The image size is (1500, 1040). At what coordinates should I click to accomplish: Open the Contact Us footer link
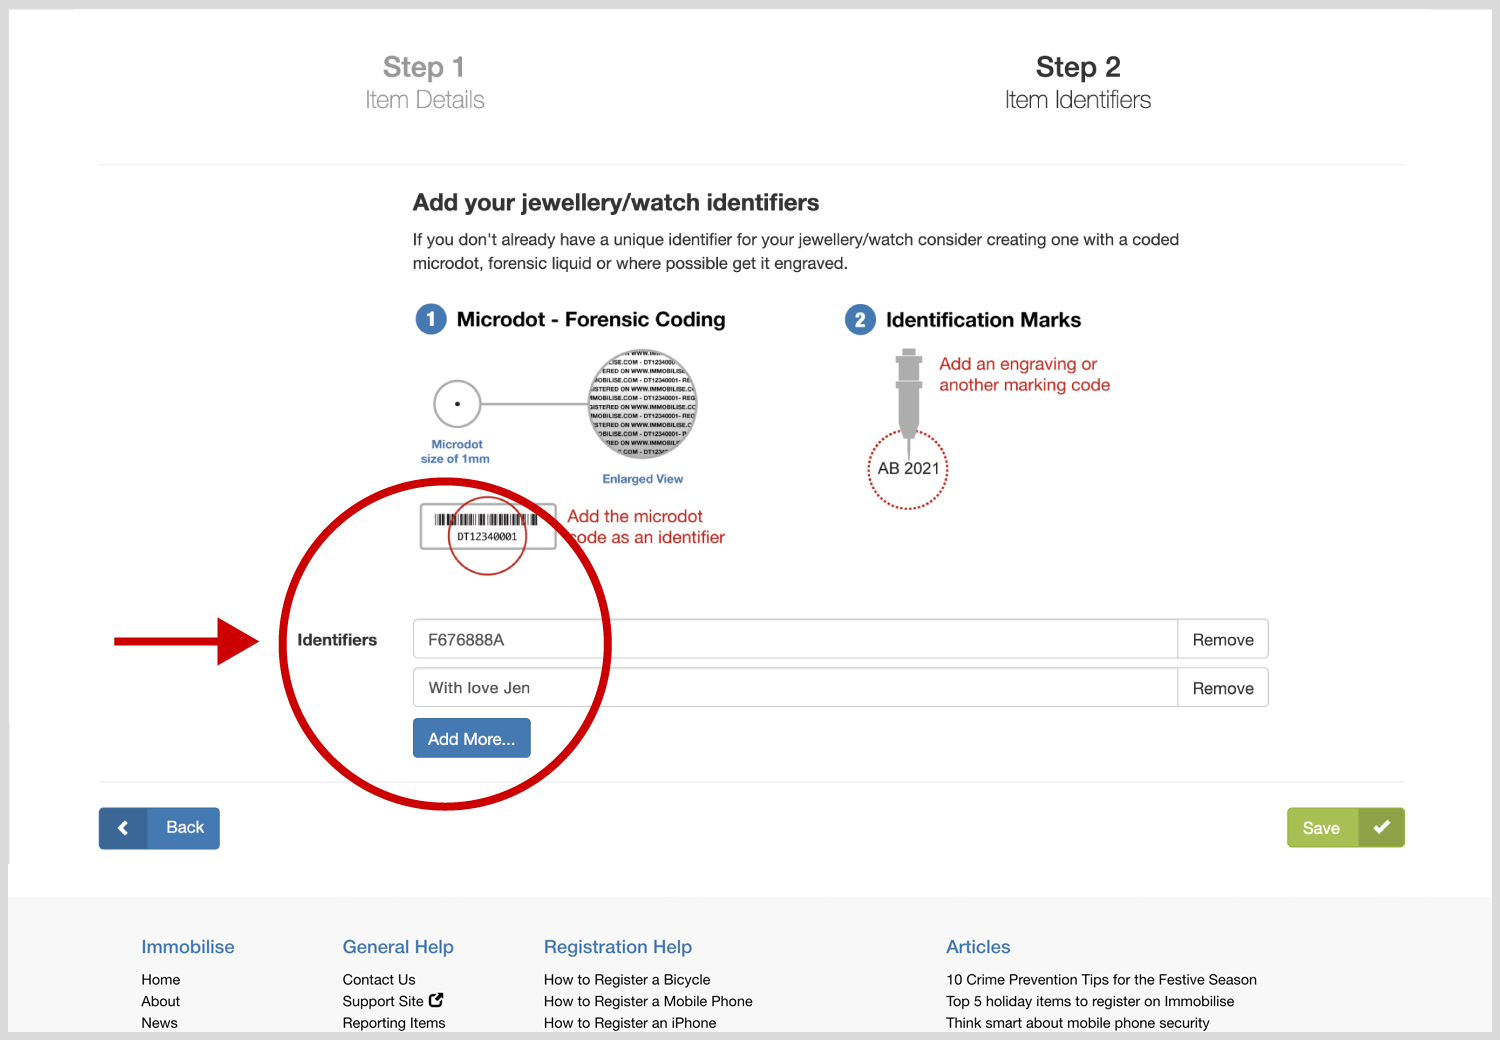[378, 980]
